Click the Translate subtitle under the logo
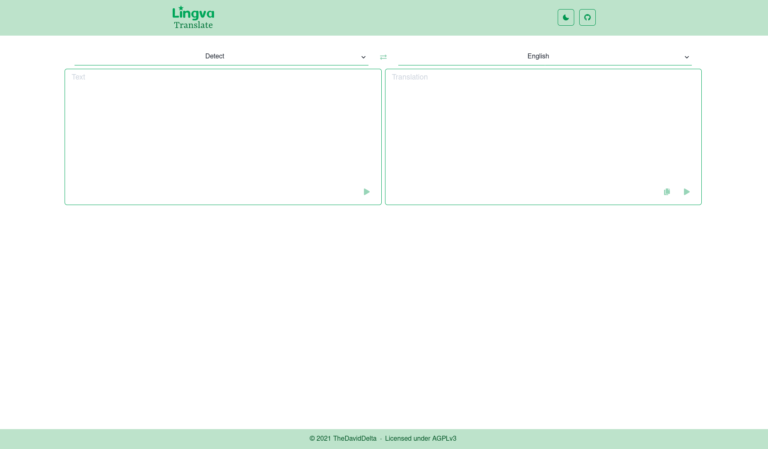768x449 pixels. [193, 26]
